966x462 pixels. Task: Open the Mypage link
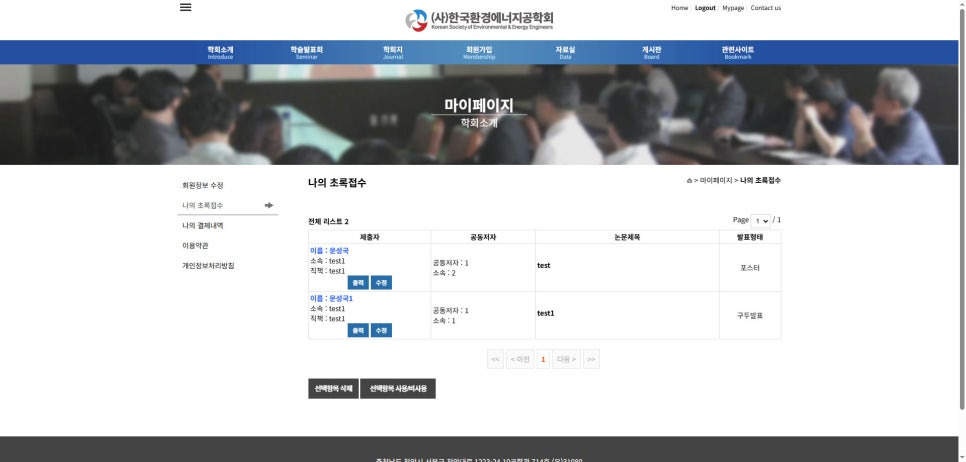click(733, 8)
